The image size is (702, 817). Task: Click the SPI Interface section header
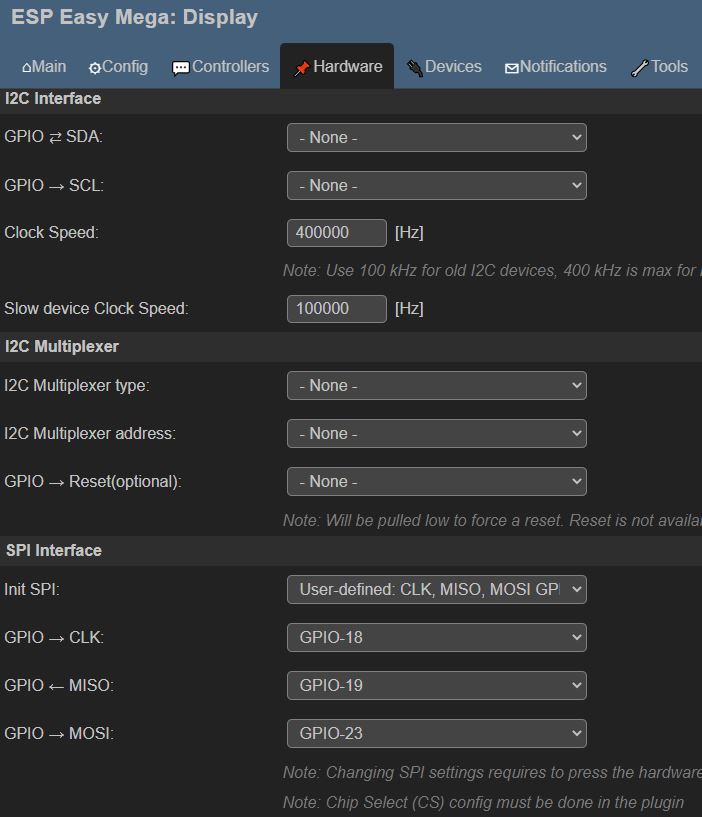tap(54, 550)
